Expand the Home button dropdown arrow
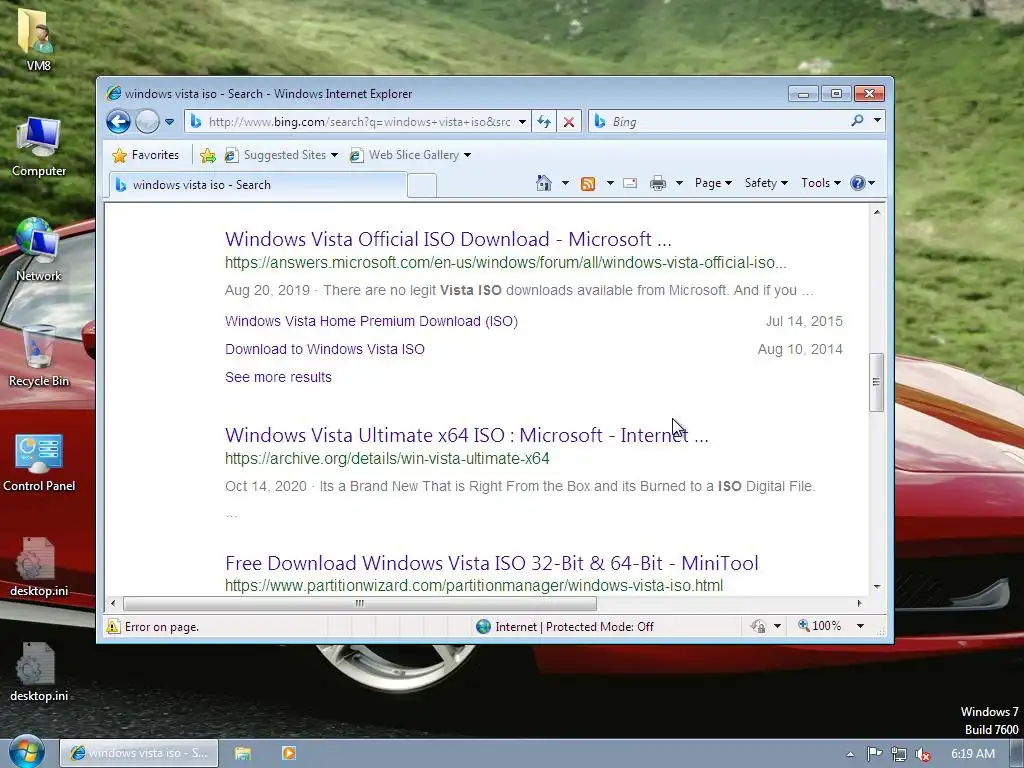 click(565, 183)
